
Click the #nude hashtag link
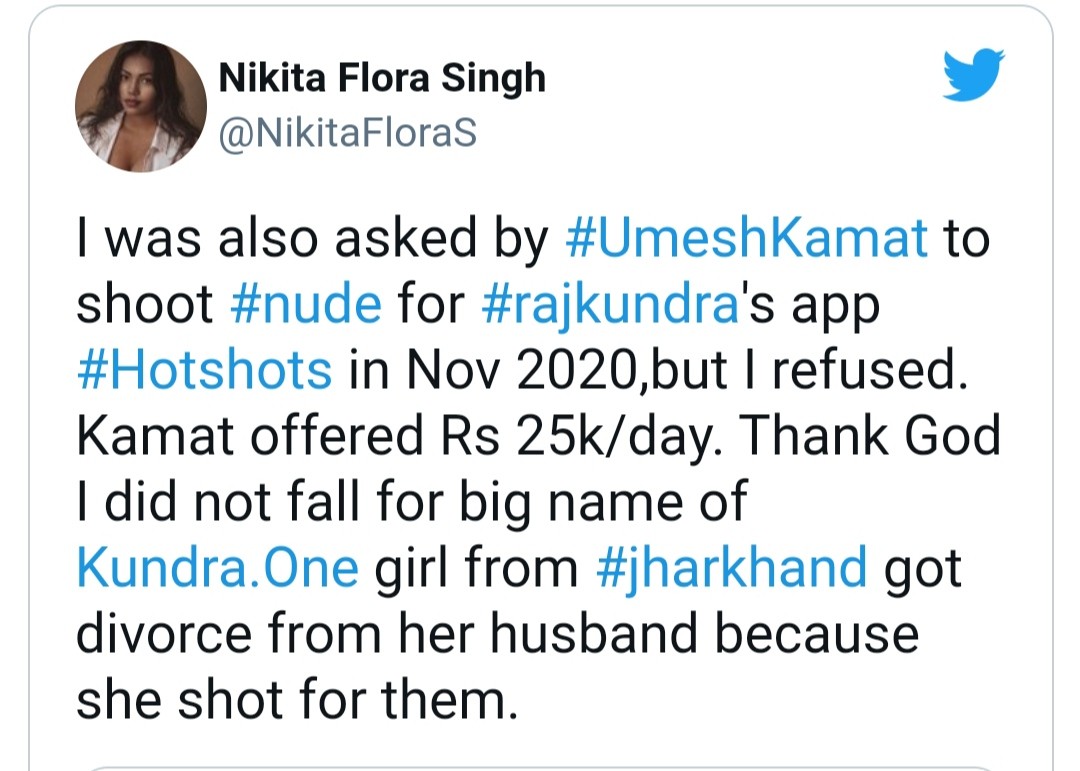(304, 306)
